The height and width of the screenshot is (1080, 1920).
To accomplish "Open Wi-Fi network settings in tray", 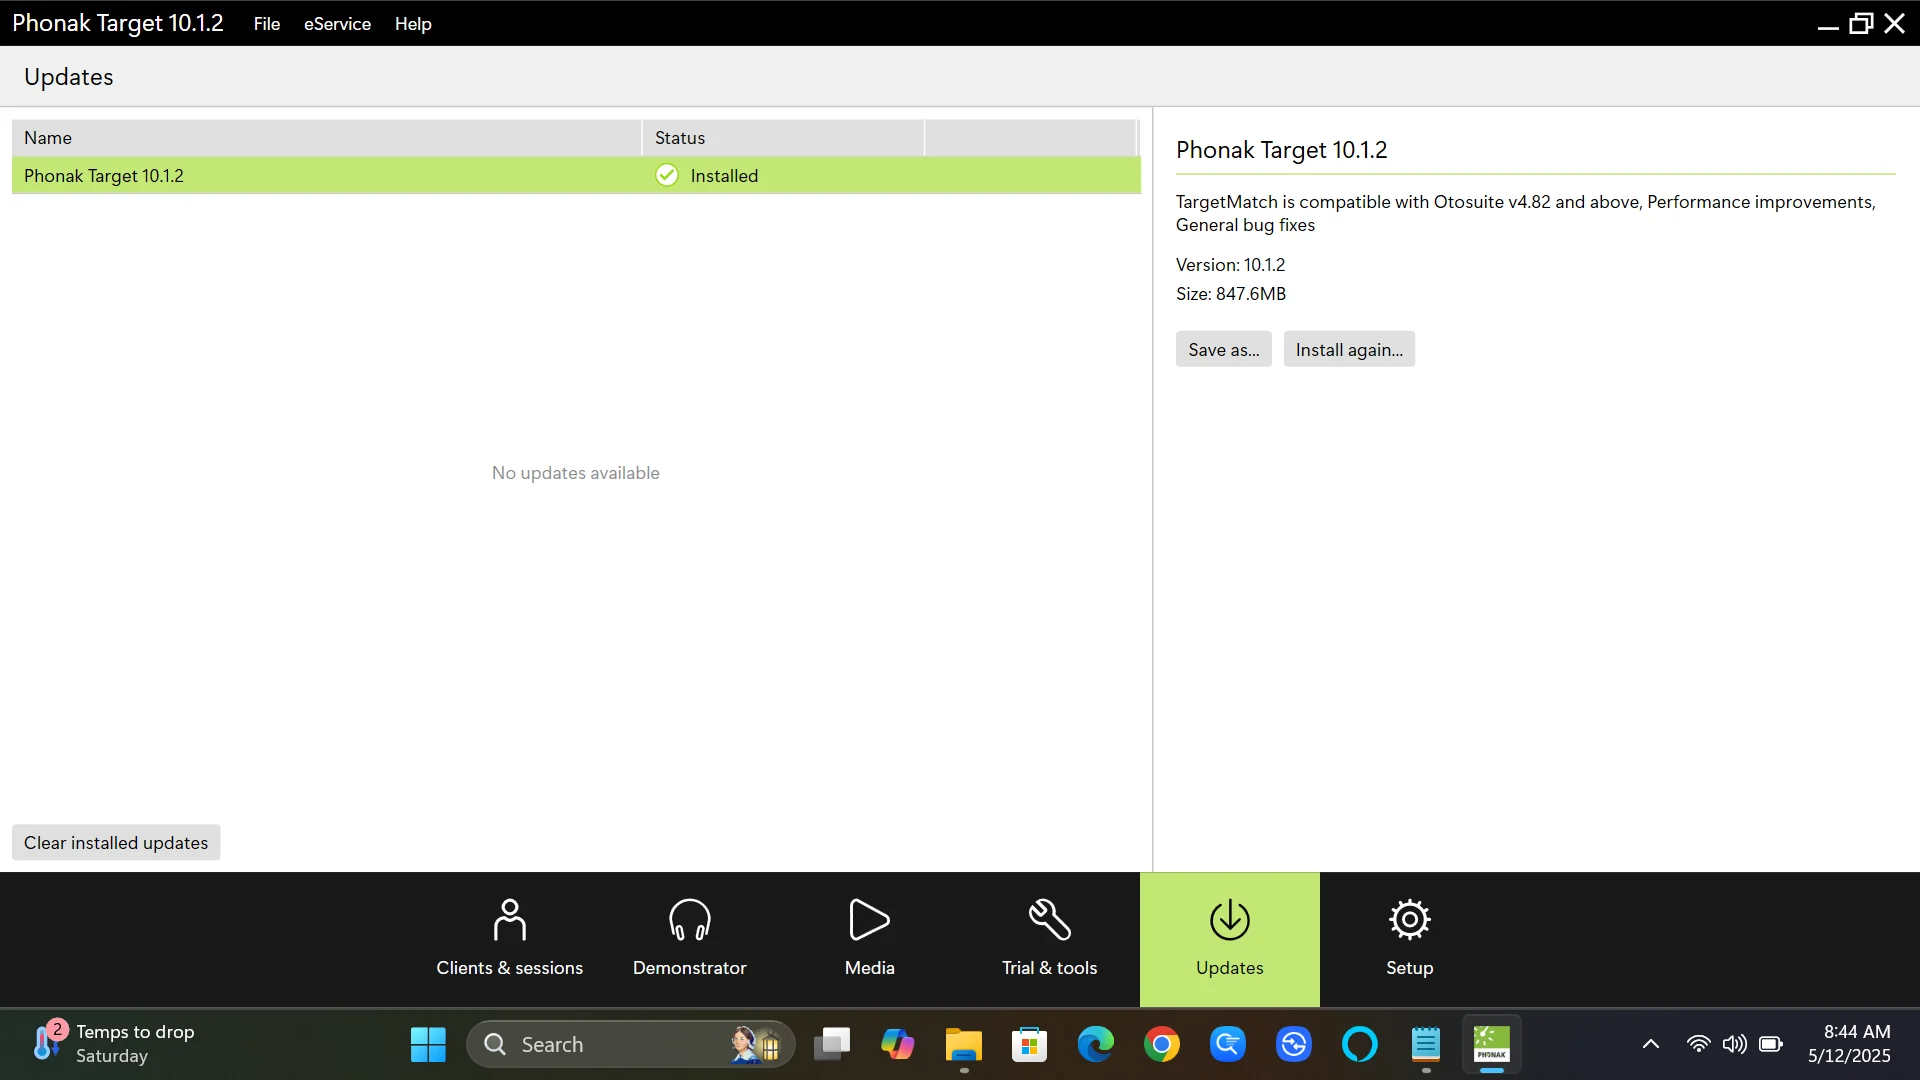I will point(1698,1044).
